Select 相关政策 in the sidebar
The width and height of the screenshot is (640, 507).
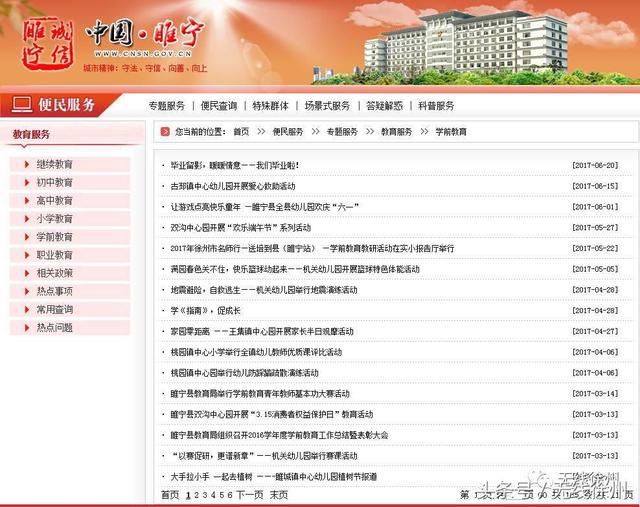(x=55, y=273)
